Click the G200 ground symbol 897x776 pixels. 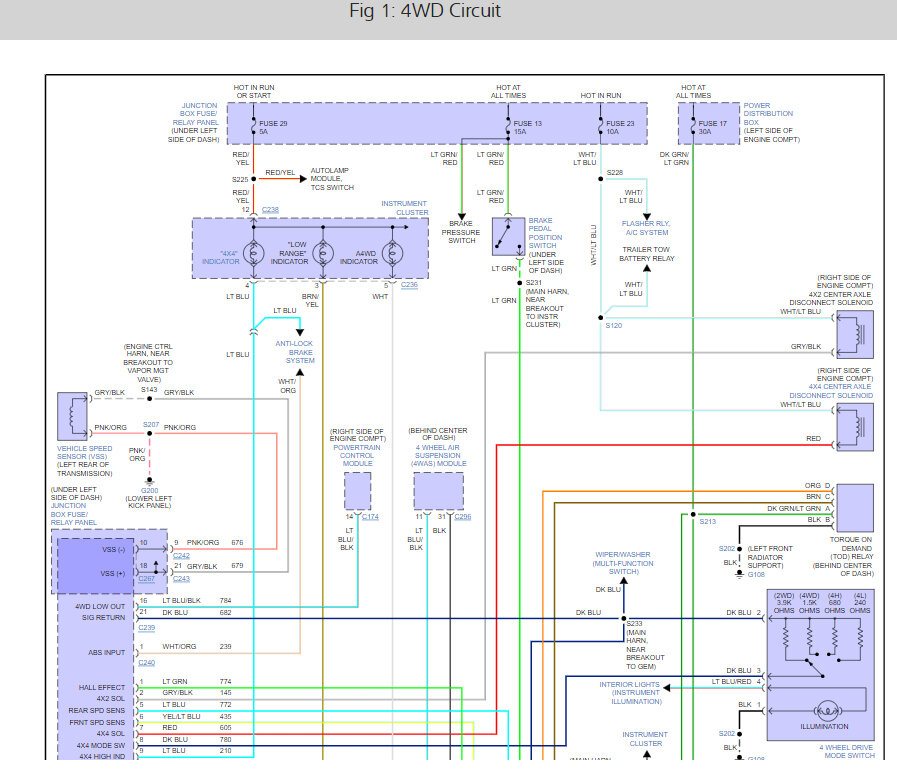(x=150, y=481)
